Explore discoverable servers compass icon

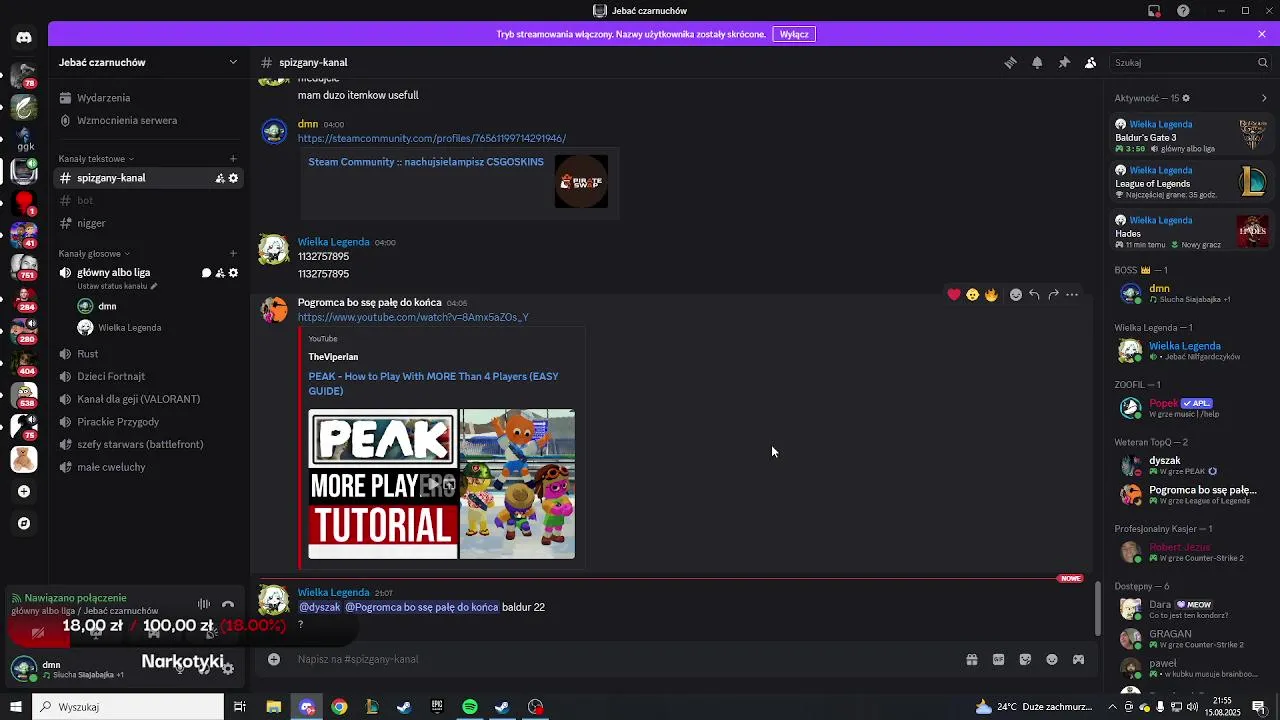24,523
